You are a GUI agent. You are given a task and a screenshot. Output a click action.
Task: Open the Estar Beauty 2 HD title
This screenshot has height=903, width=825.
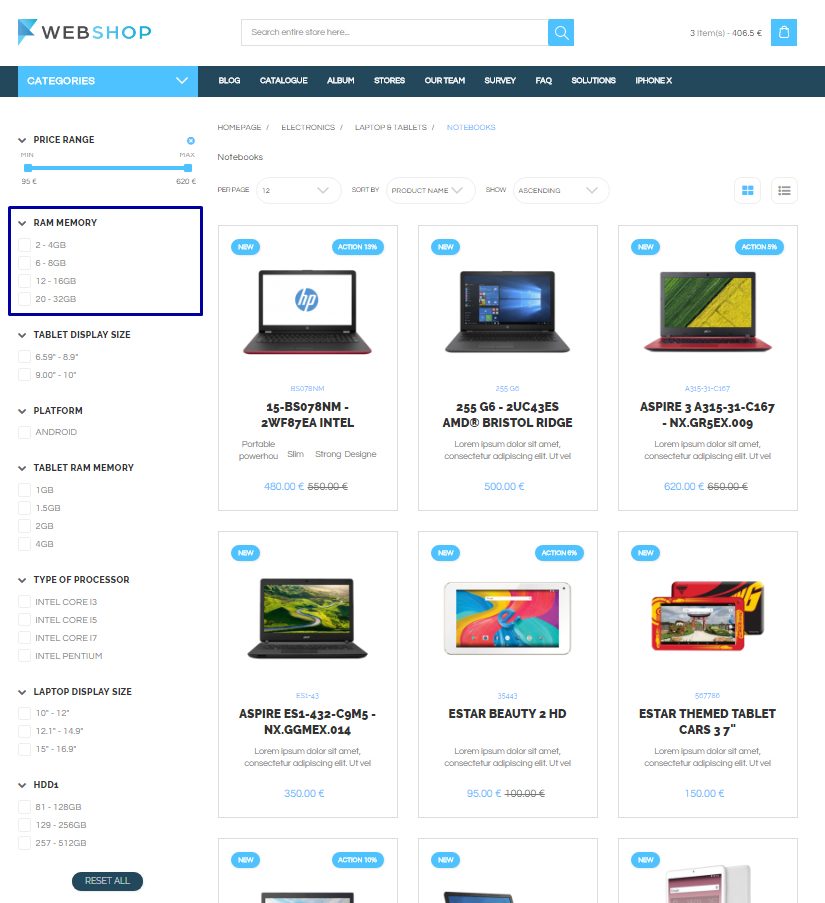click(x=507, y=714)
